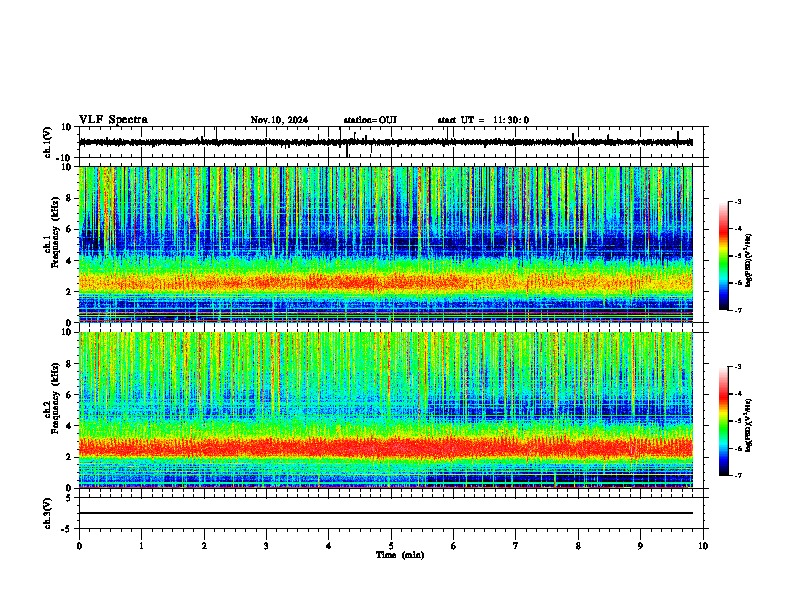792x612 pixels.
Task: Click the "VLF Spectra" title text
Action: click(x=113, y=120)
